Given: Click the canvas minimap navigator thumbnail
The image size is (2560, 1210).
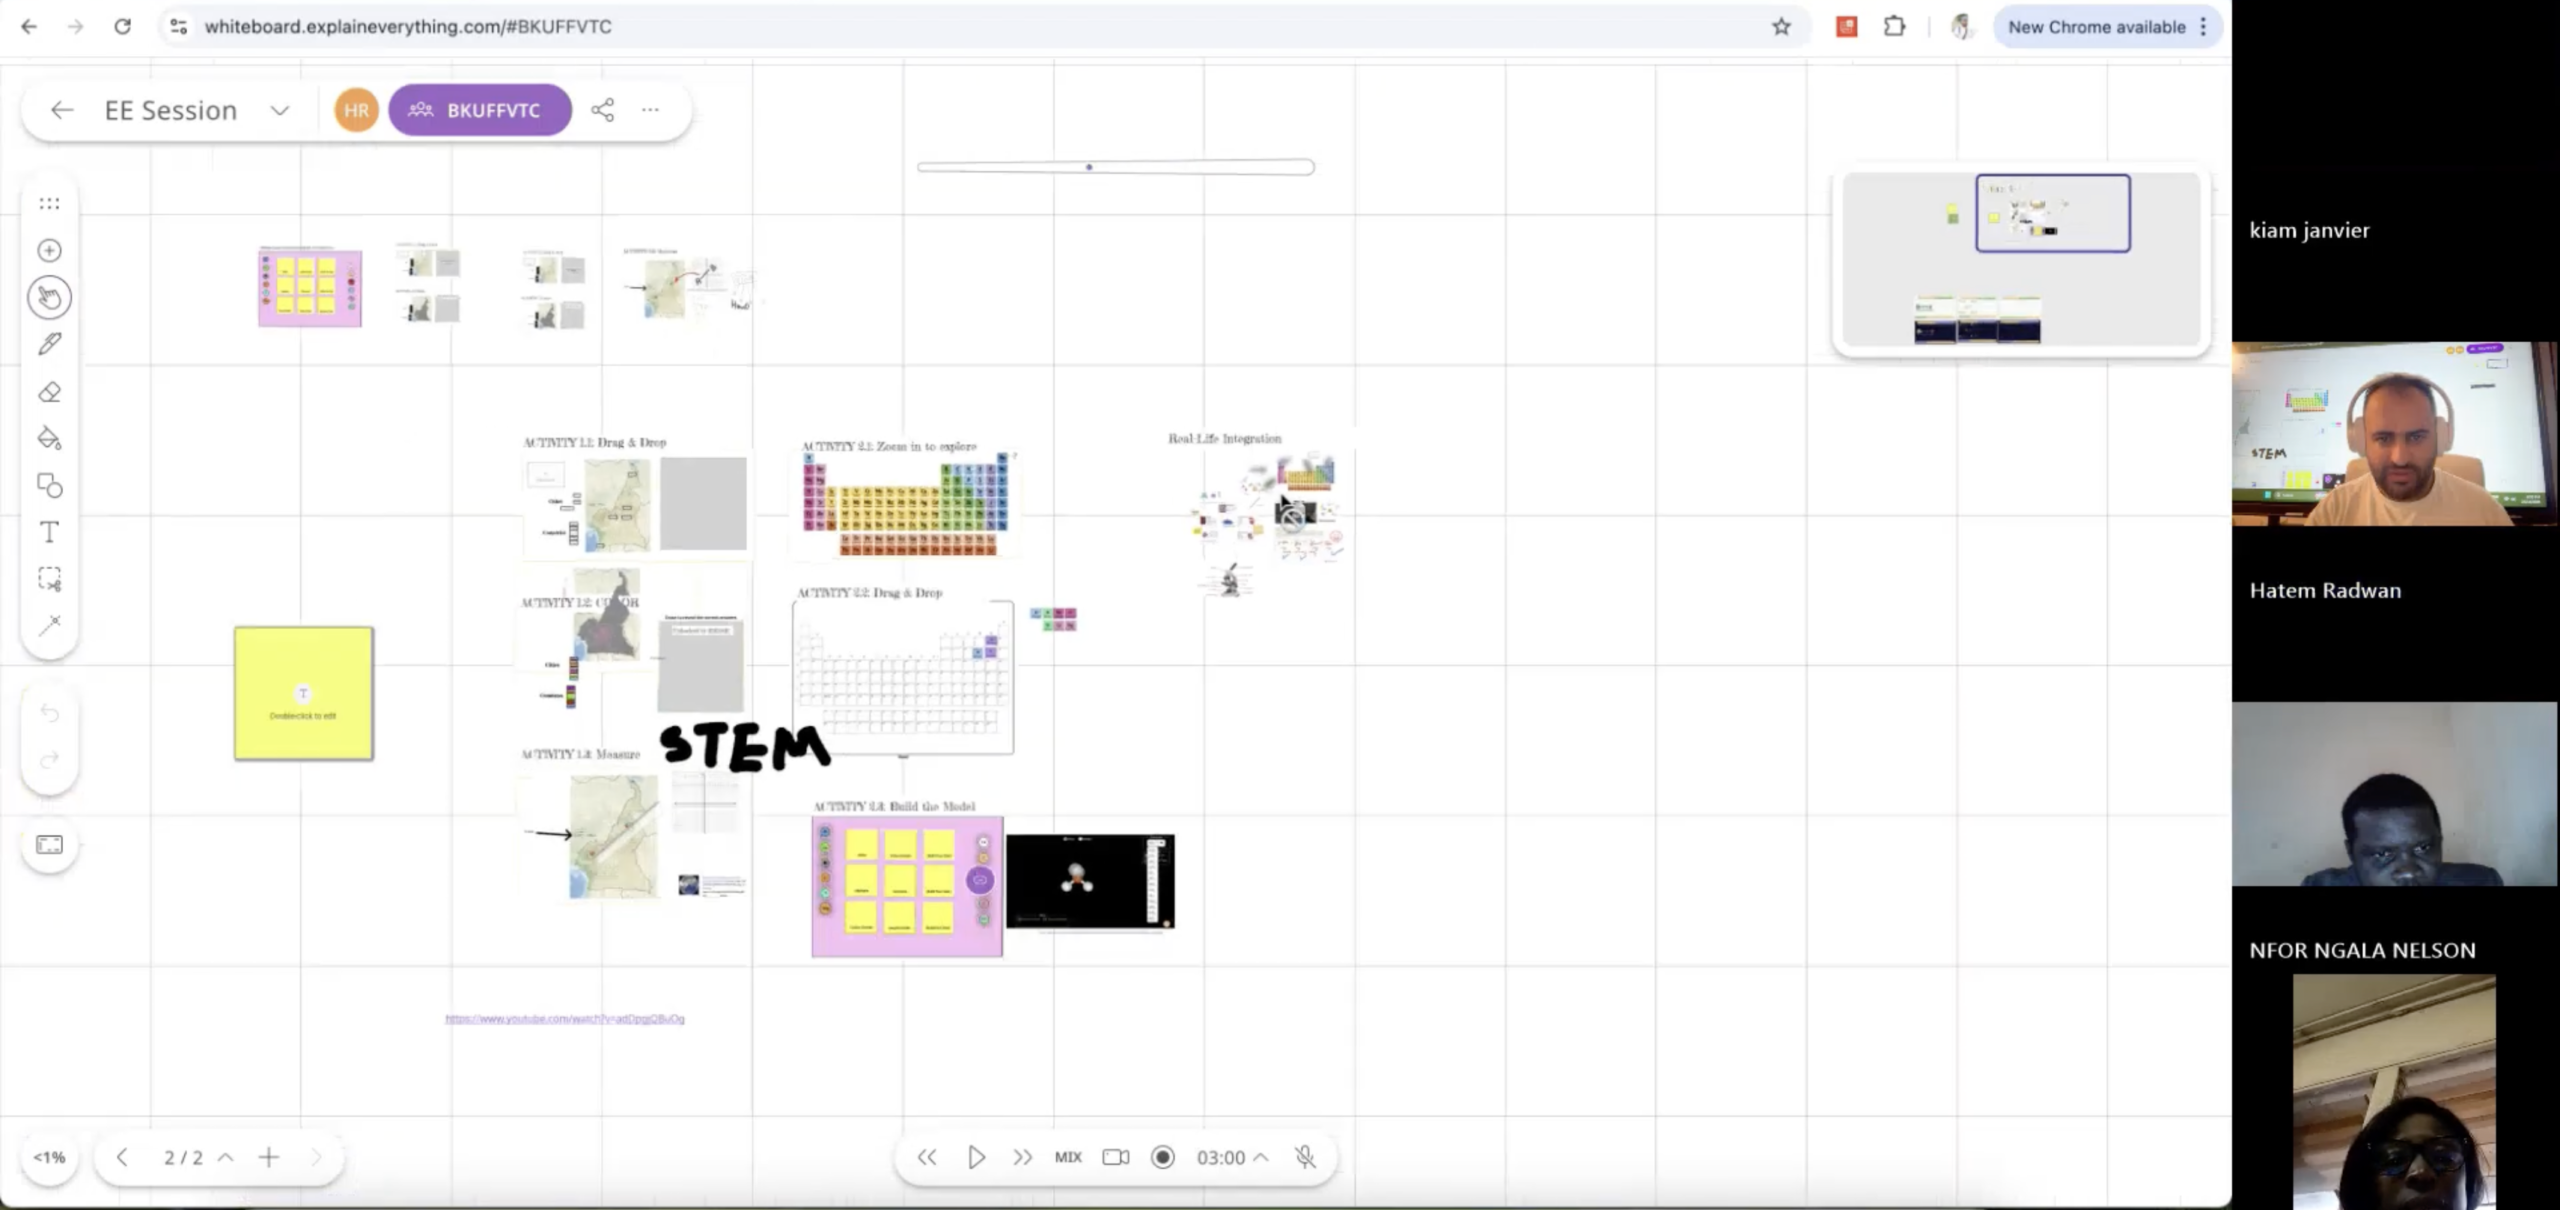Looking at the screenshot, I should coord(2021,260).
